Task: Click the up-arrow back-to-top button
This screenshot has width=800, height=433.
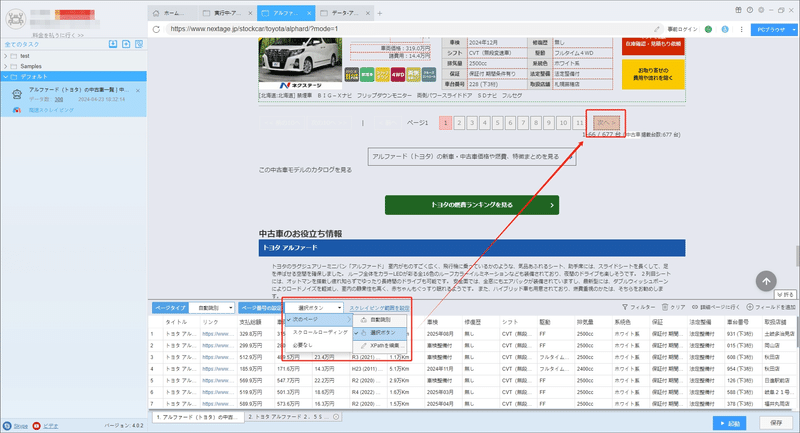Action: [x=766, y=281]
